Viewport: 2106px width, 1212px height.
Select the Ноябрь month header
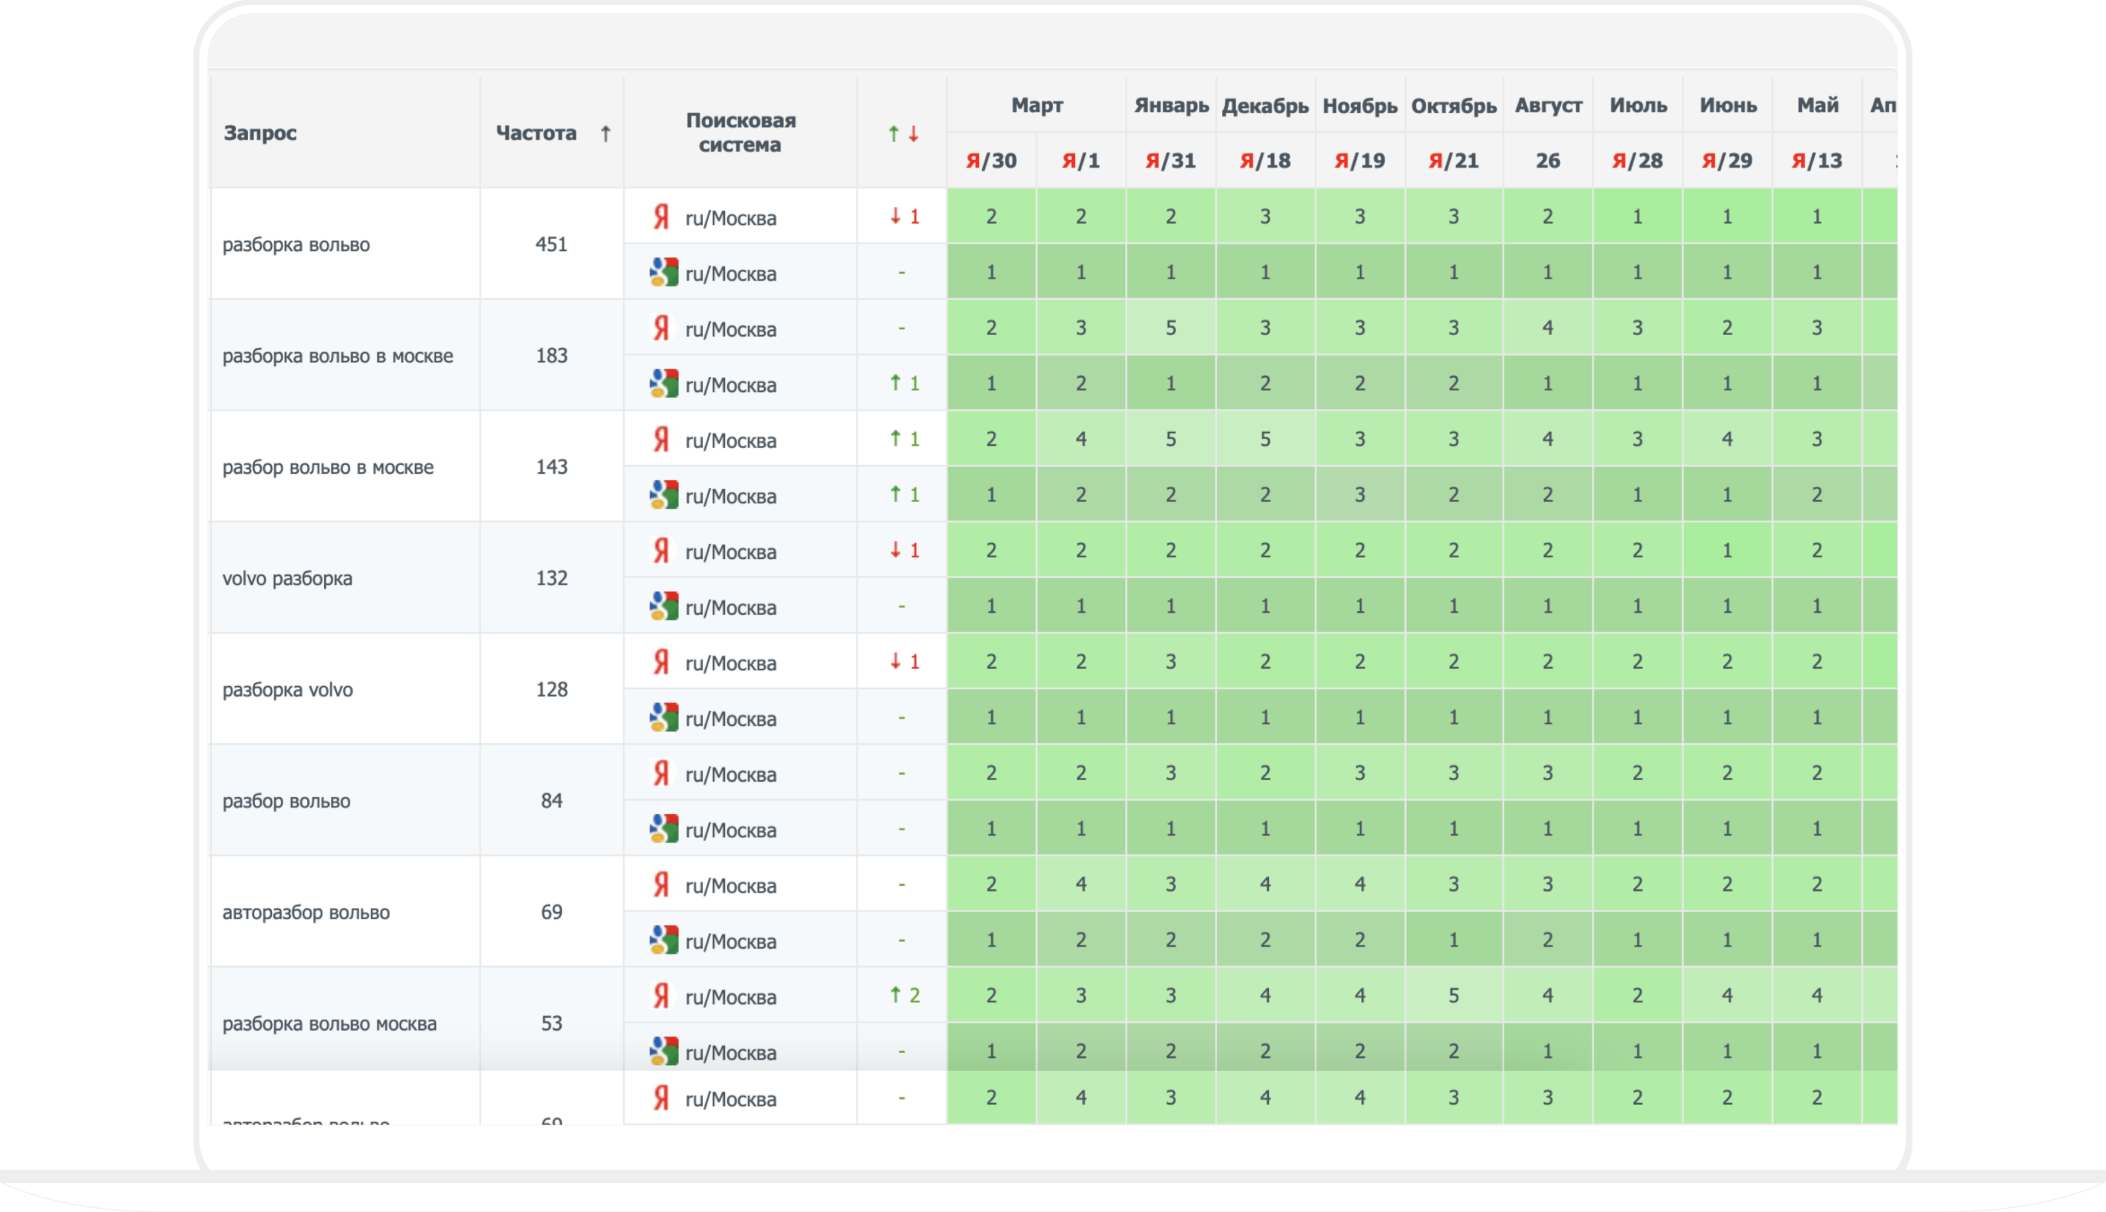(1359, 106)
